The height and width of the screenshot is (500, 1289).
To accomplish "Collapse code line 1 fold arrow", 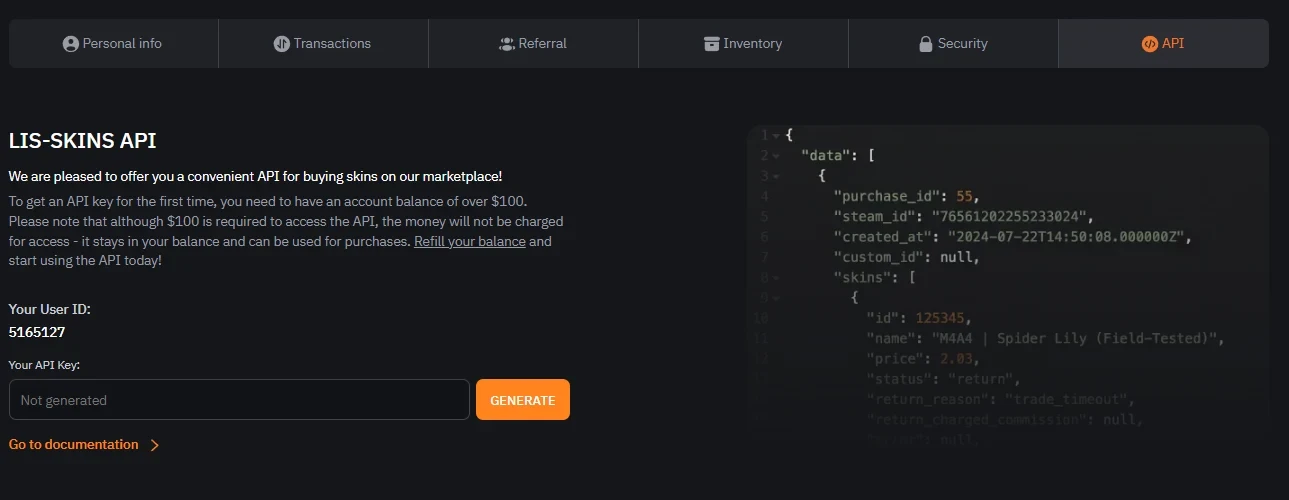I will tap(775, 135).
